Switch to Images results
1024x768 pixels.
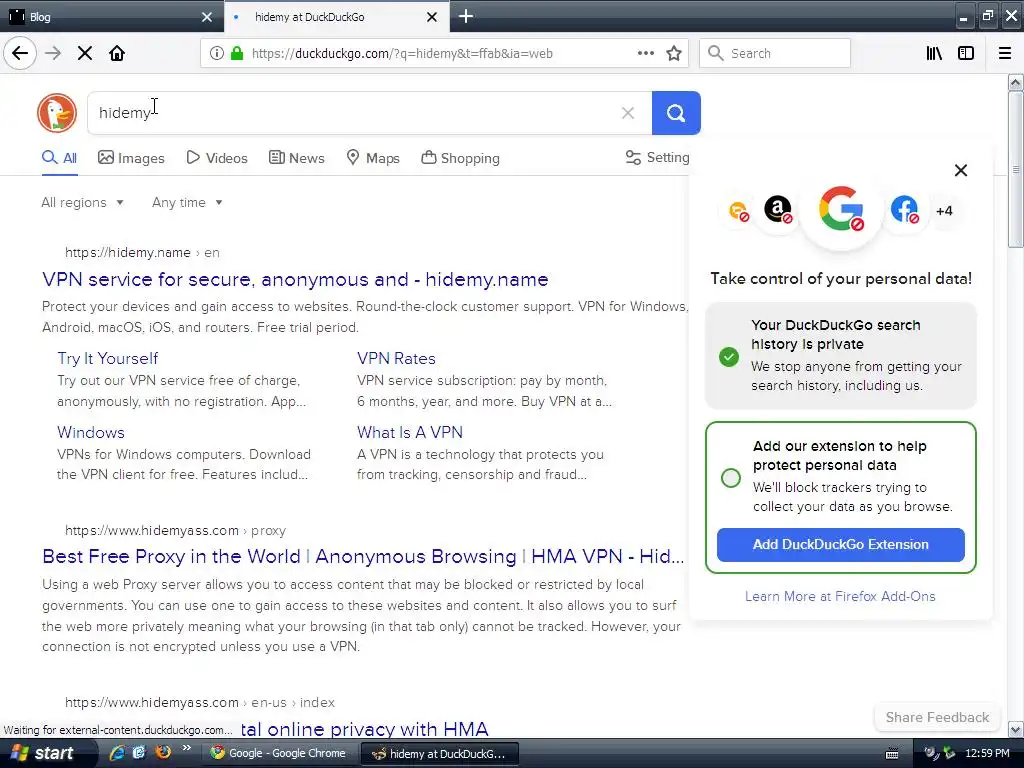click(131, 158)
